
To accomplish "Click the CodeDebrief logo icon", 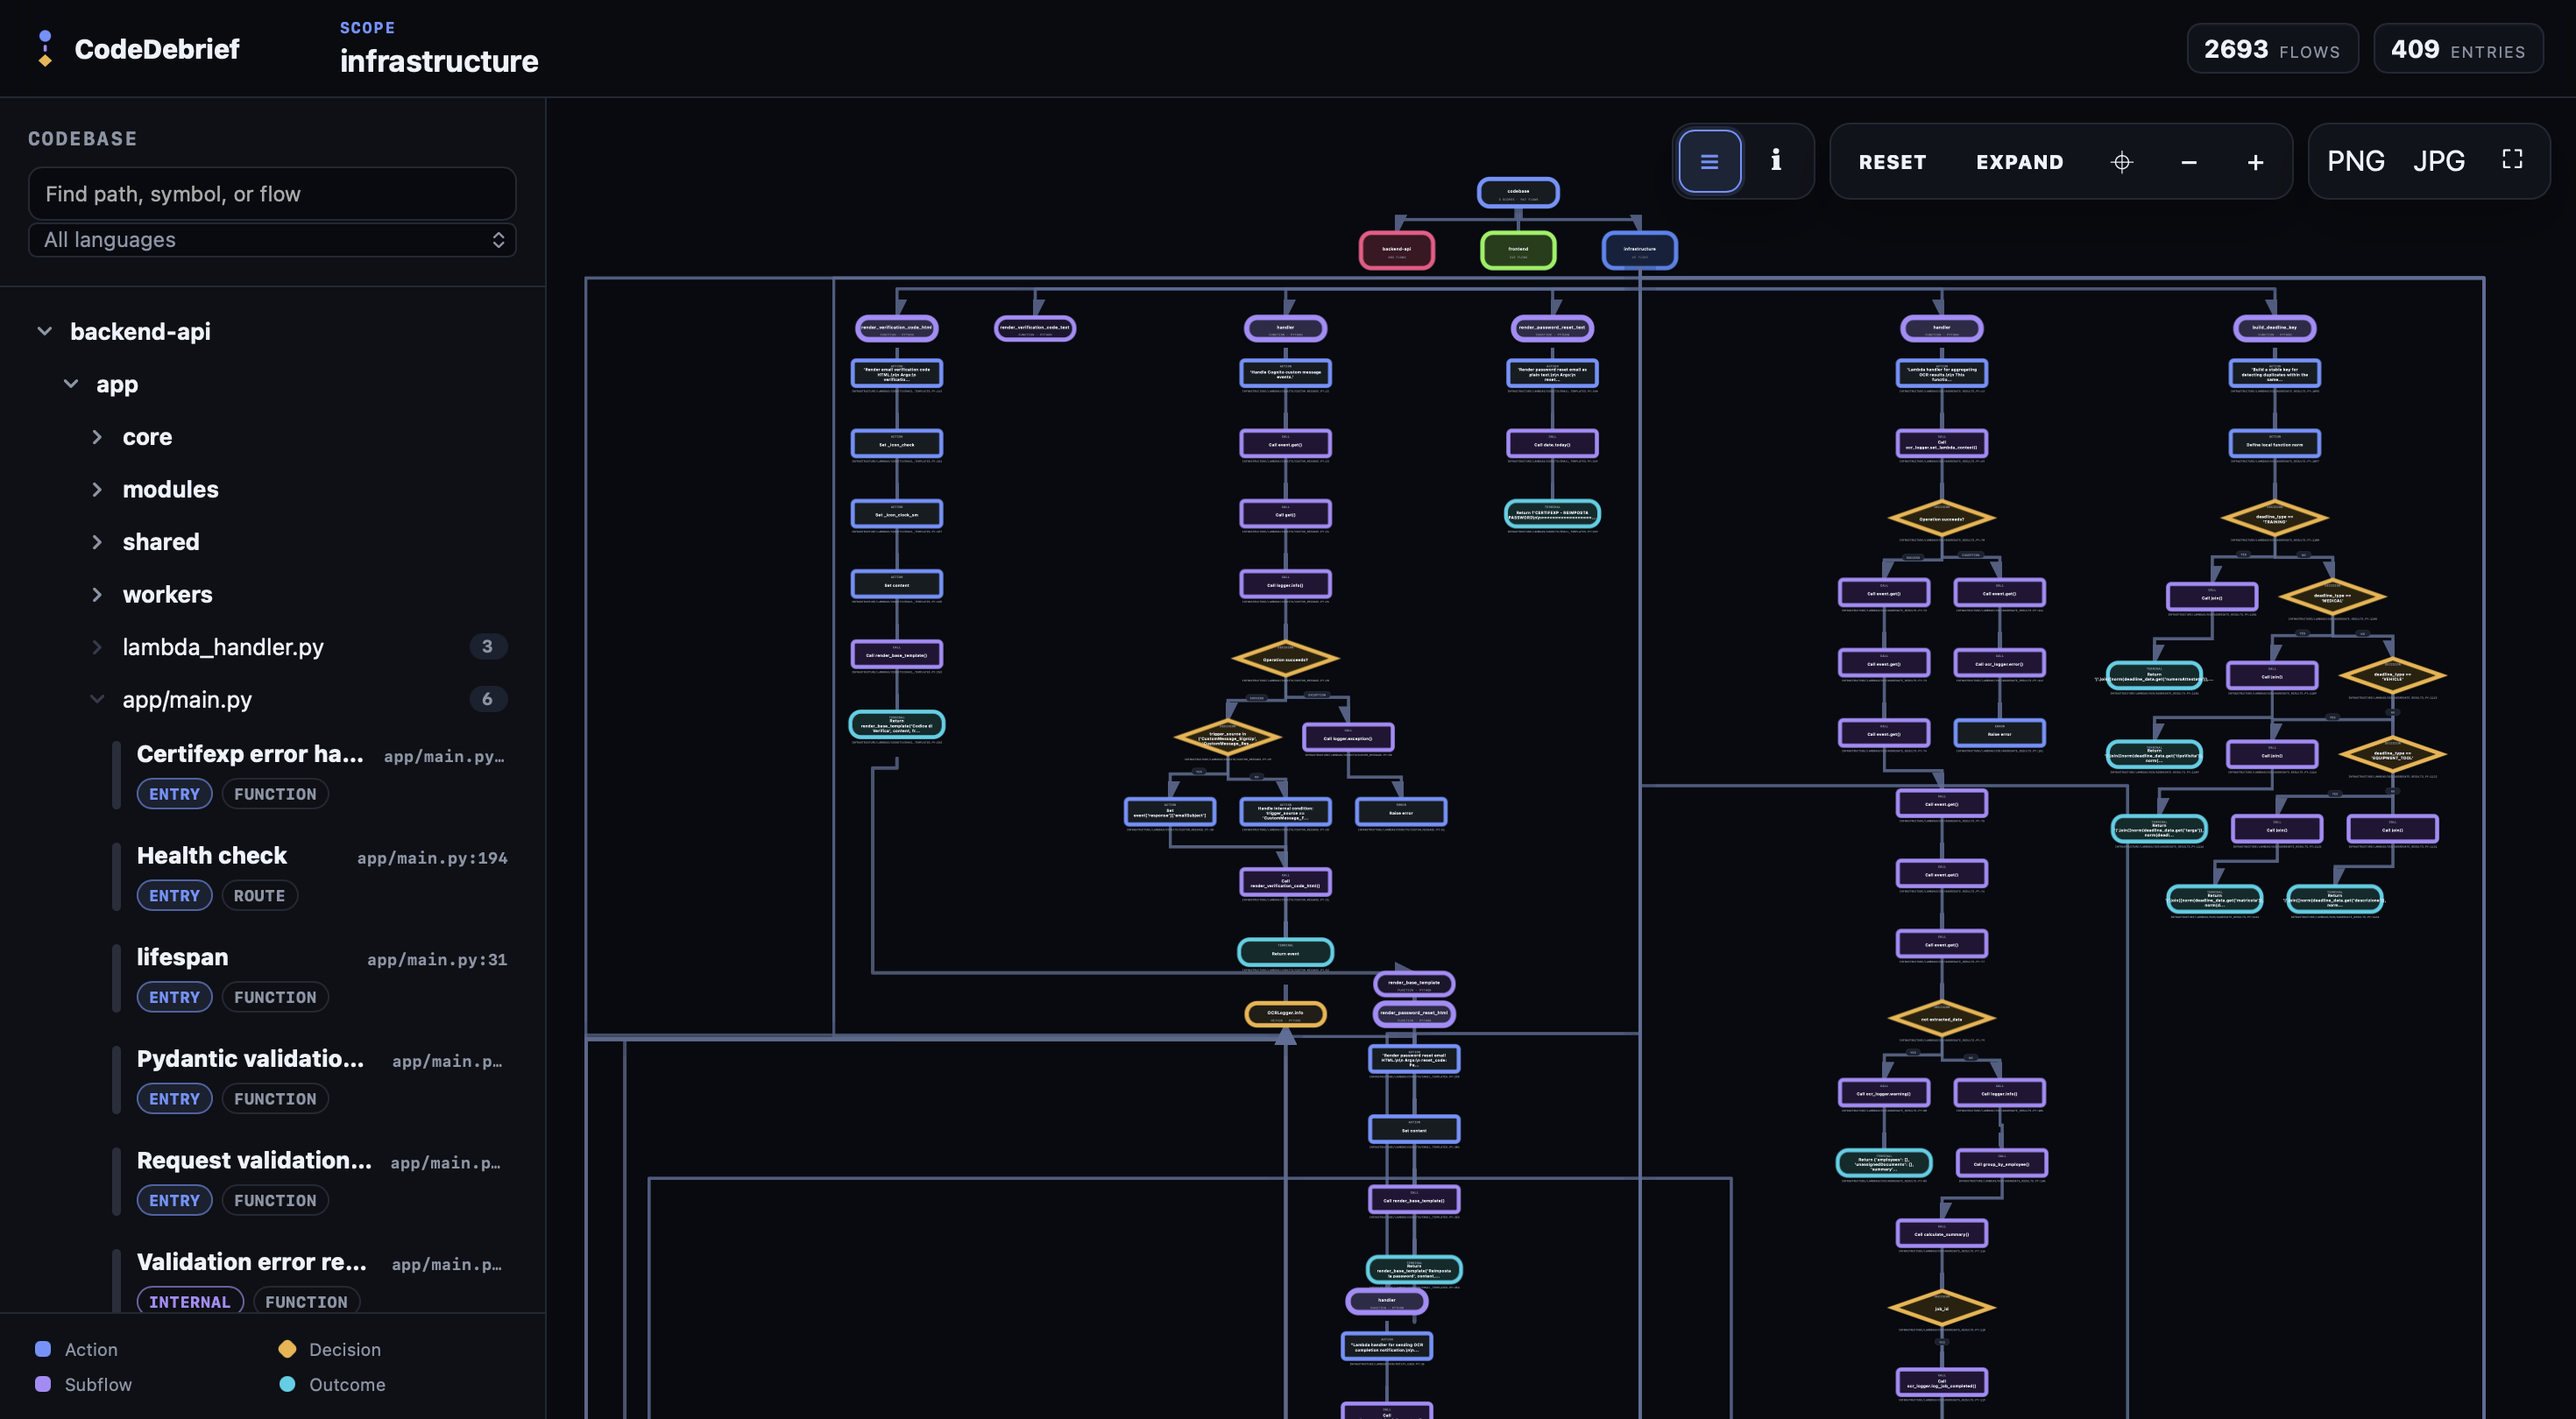I will [45, 48].
